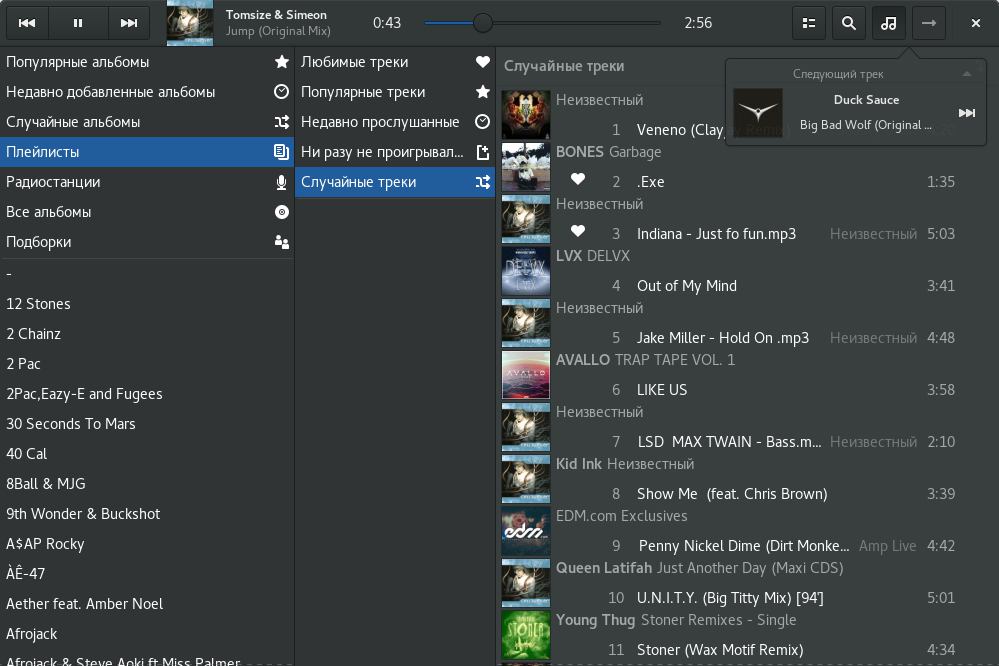Click the playback progress slider
Screen dimensions: 999x666
pos(542,23)
